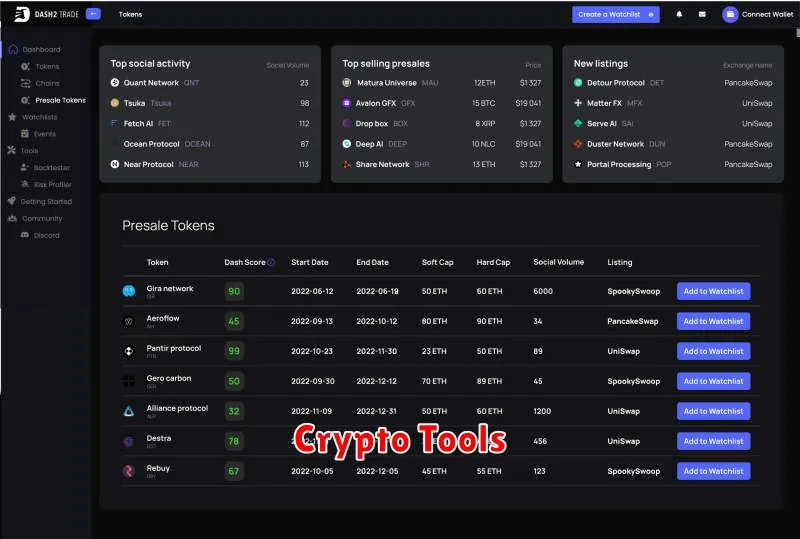Image resolution: width=800 pixels, height=539 pixels.
Task: Click Duster Network icon
Action: [578, 144]
